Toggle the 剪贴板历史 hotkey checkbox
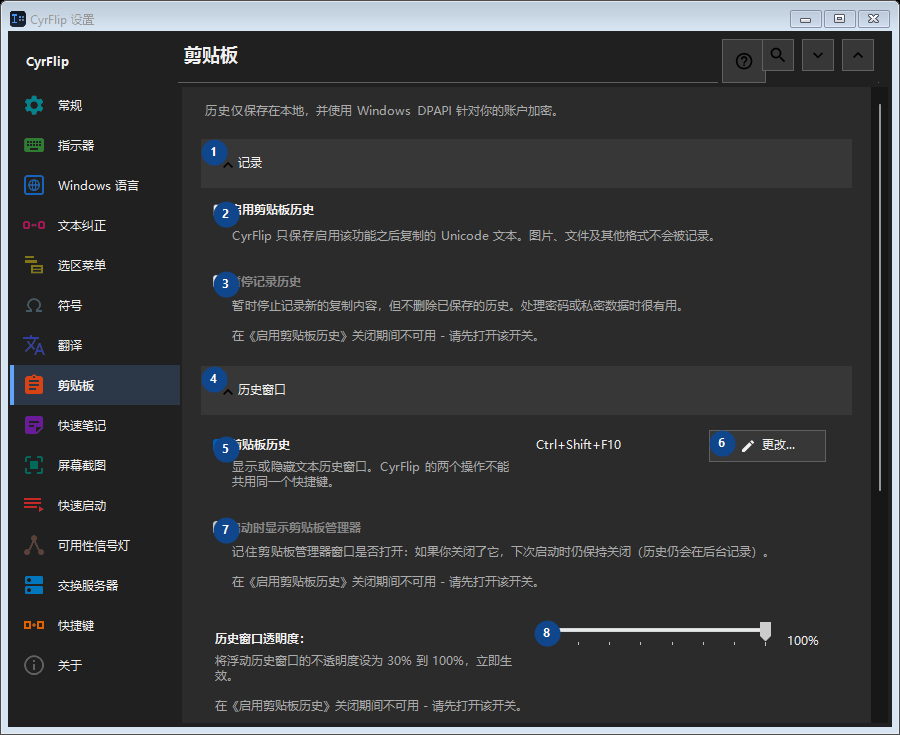This screenshot has height=735, width=900. pyautogui.click(x=220, y=445)
